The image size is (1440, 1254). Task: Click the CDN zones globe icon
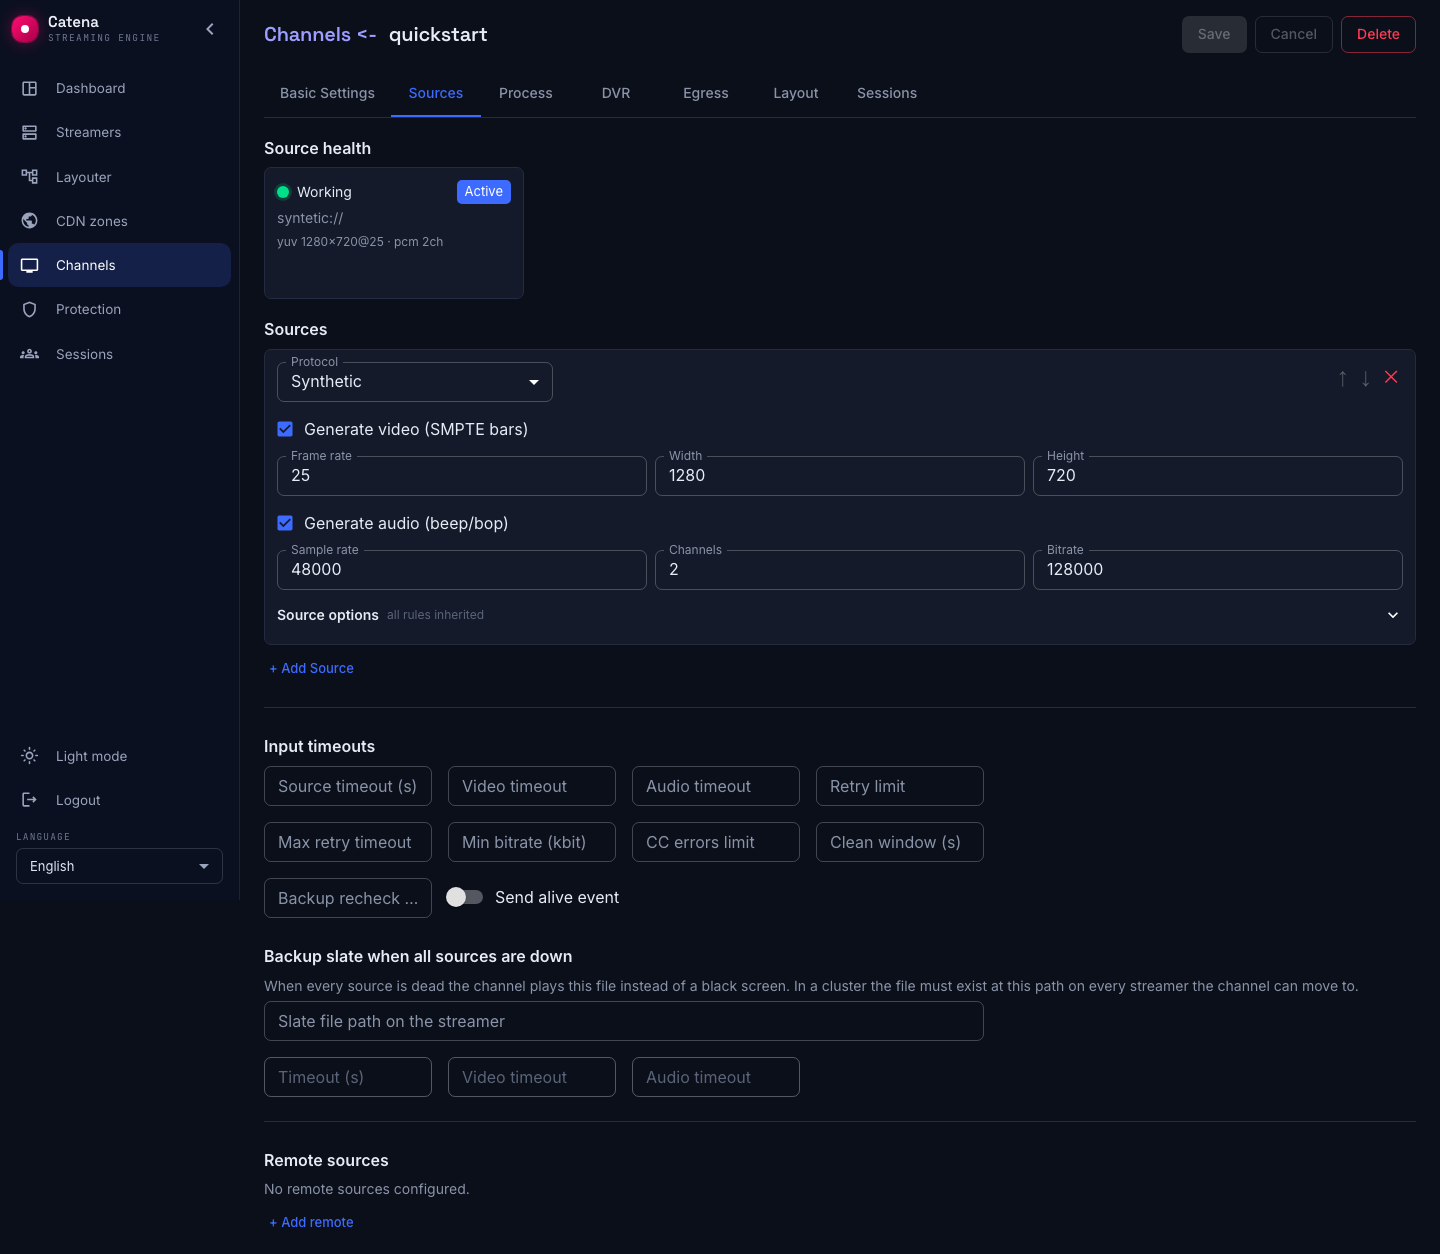tap(30, 221)
